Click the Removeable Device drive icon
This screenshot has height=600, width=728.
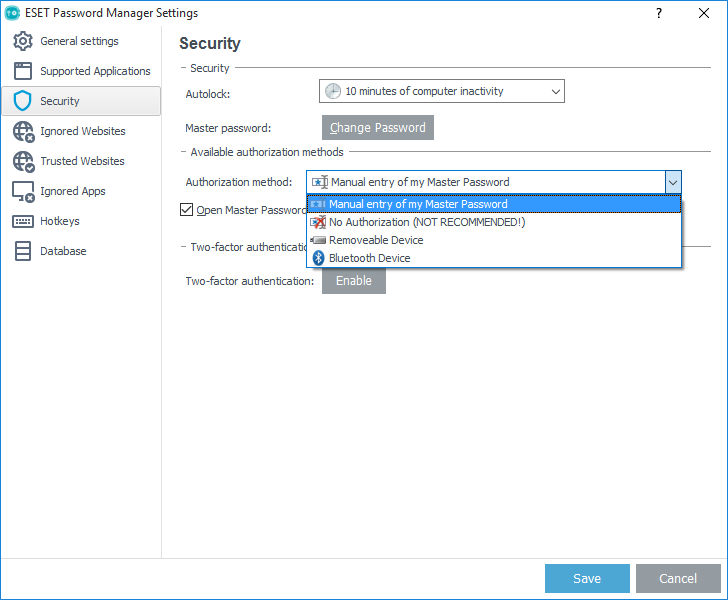318,240
